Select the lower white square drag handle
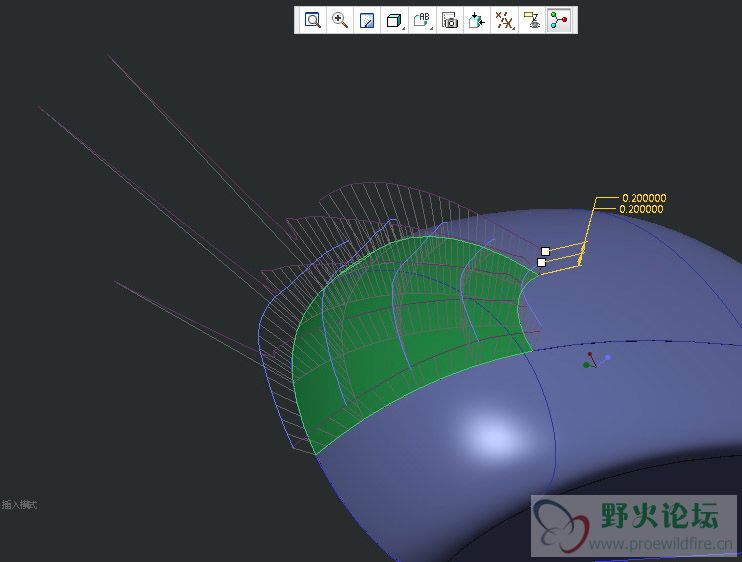742x562 pixels. coord(542,262)
